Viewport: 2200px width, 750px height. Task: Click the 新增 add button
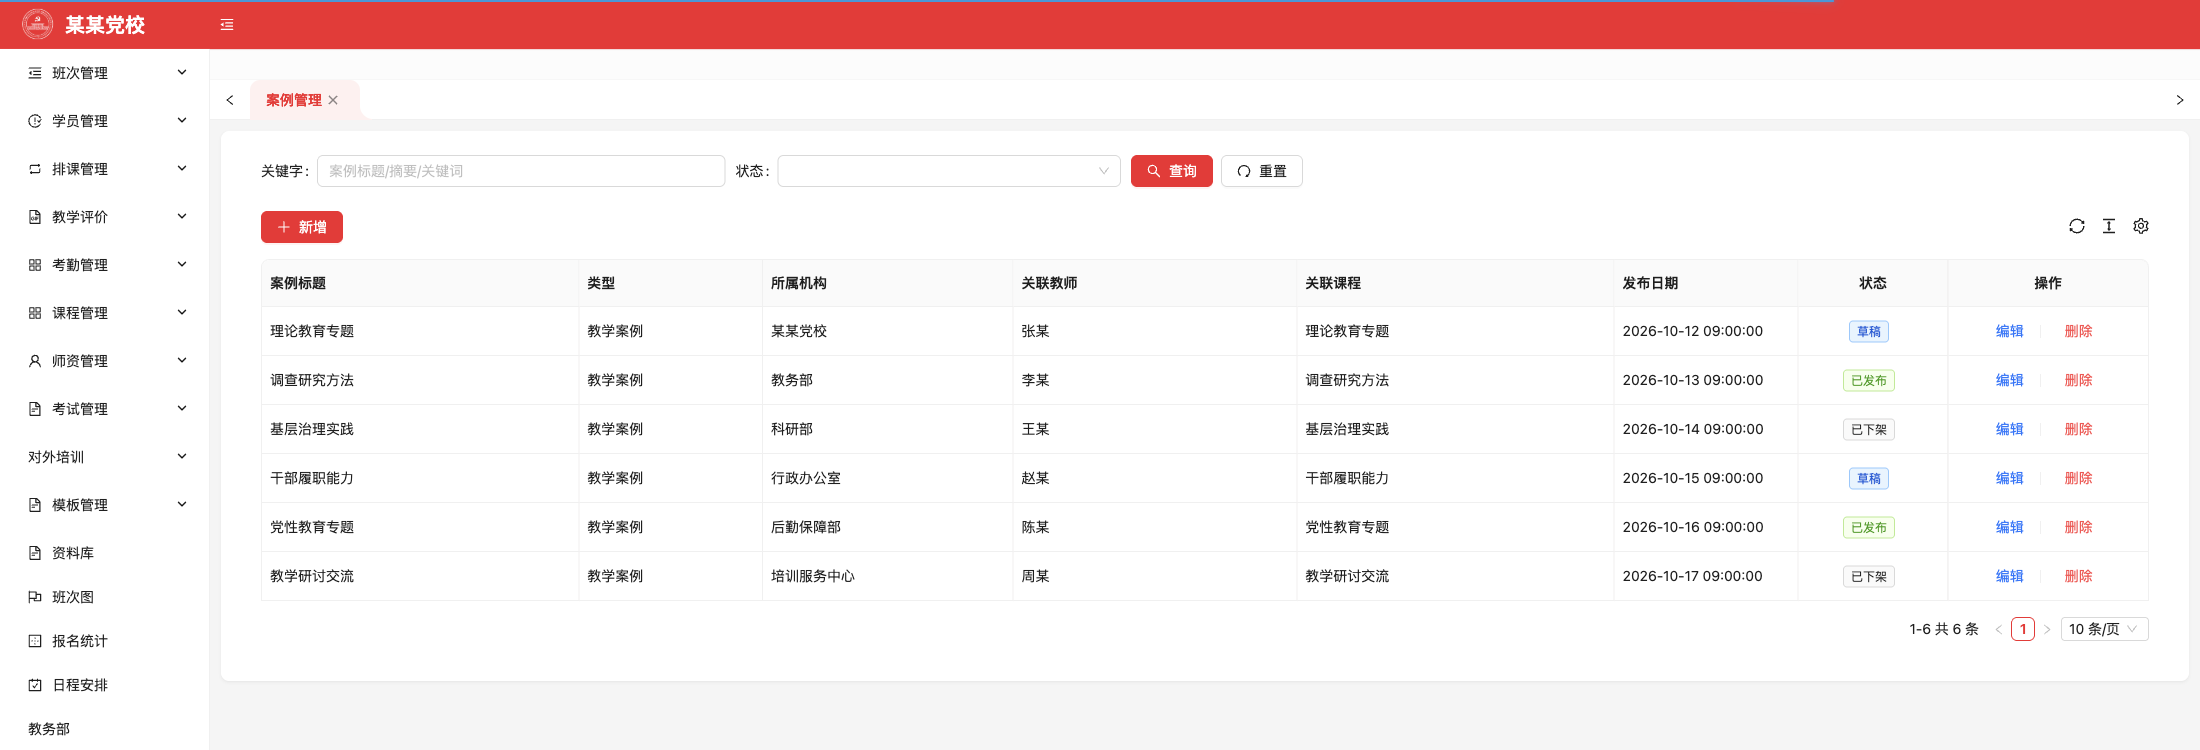[x=302, y=227]
